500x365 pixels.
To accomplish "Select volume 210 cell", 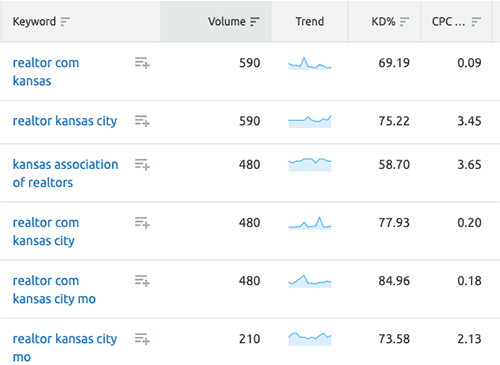I will (249, 339).
